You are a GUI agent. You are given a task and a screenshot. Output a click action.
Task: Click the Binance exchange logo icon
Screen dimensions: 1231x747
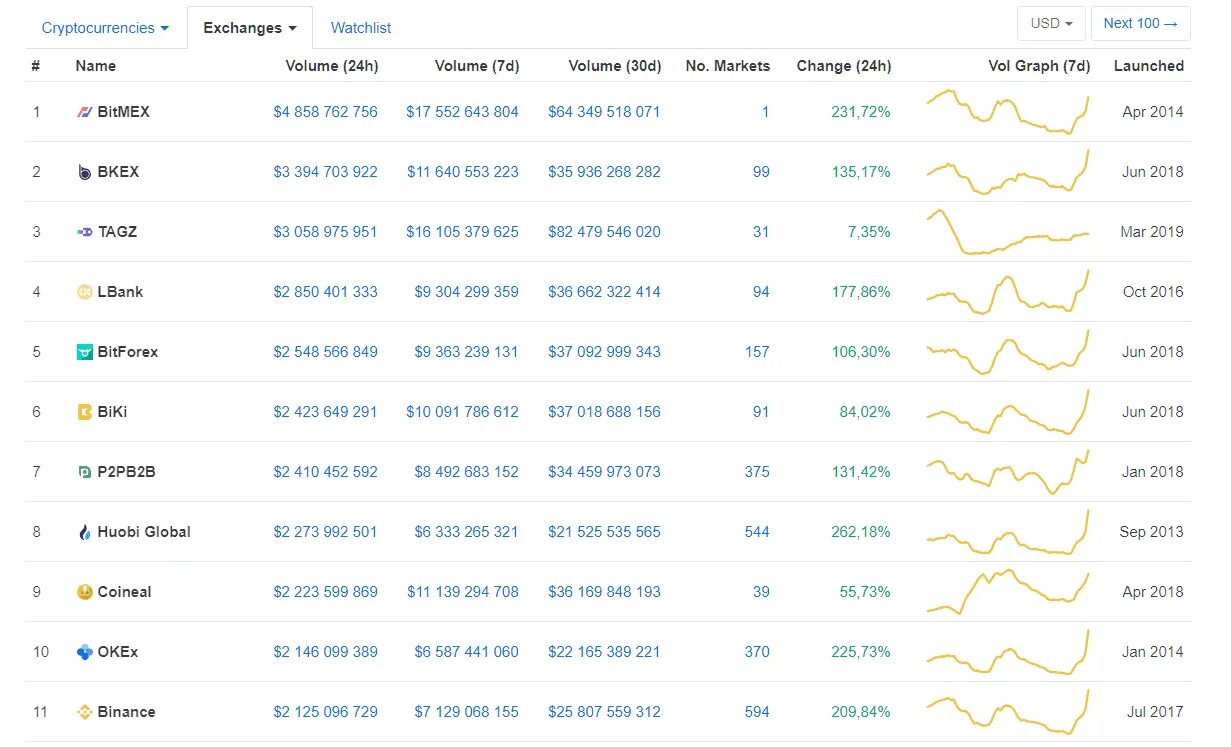[x=85, y=712]
